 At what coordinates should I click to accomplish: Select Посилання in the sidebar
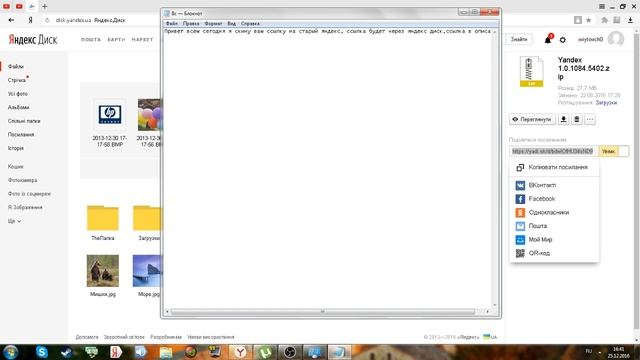[21, 135]
